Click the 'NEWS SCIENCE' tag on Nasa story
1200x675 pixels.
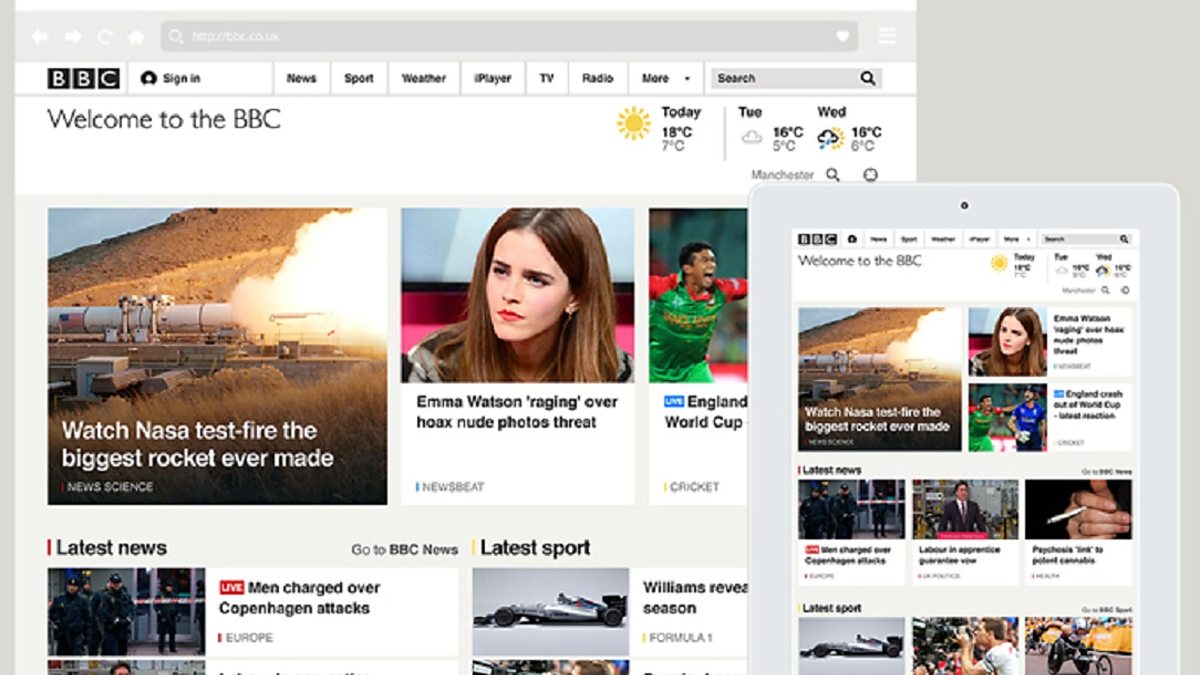[x=110, y=487]
